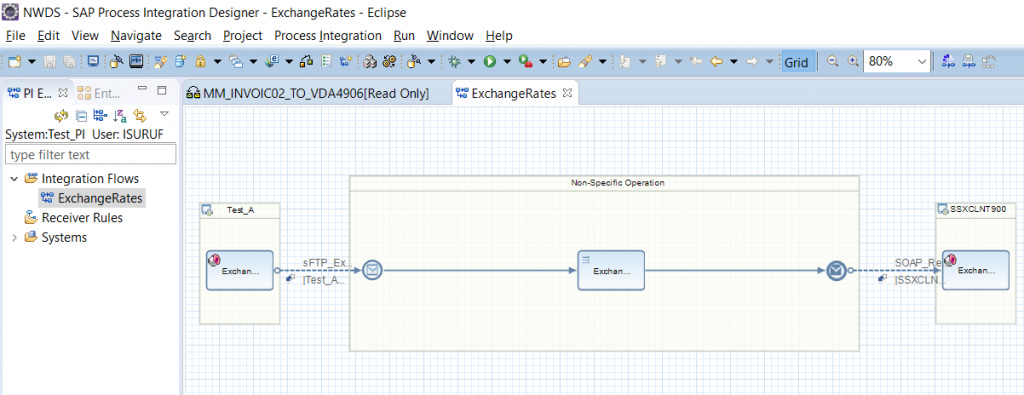The width and height of the screenshot is (1024, 395).
Task: Open the 80% zoom level combo box
Action: point(897,61)
